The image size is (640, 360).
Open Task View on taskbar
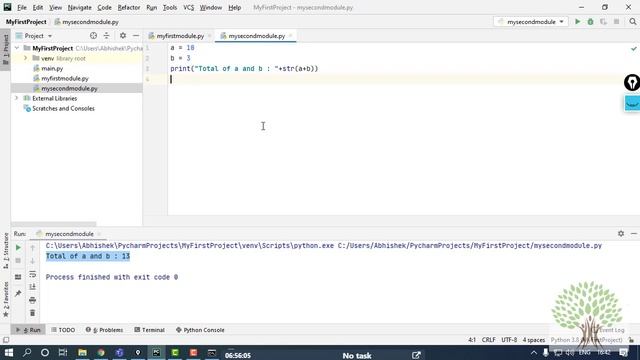tap(63, 353)
